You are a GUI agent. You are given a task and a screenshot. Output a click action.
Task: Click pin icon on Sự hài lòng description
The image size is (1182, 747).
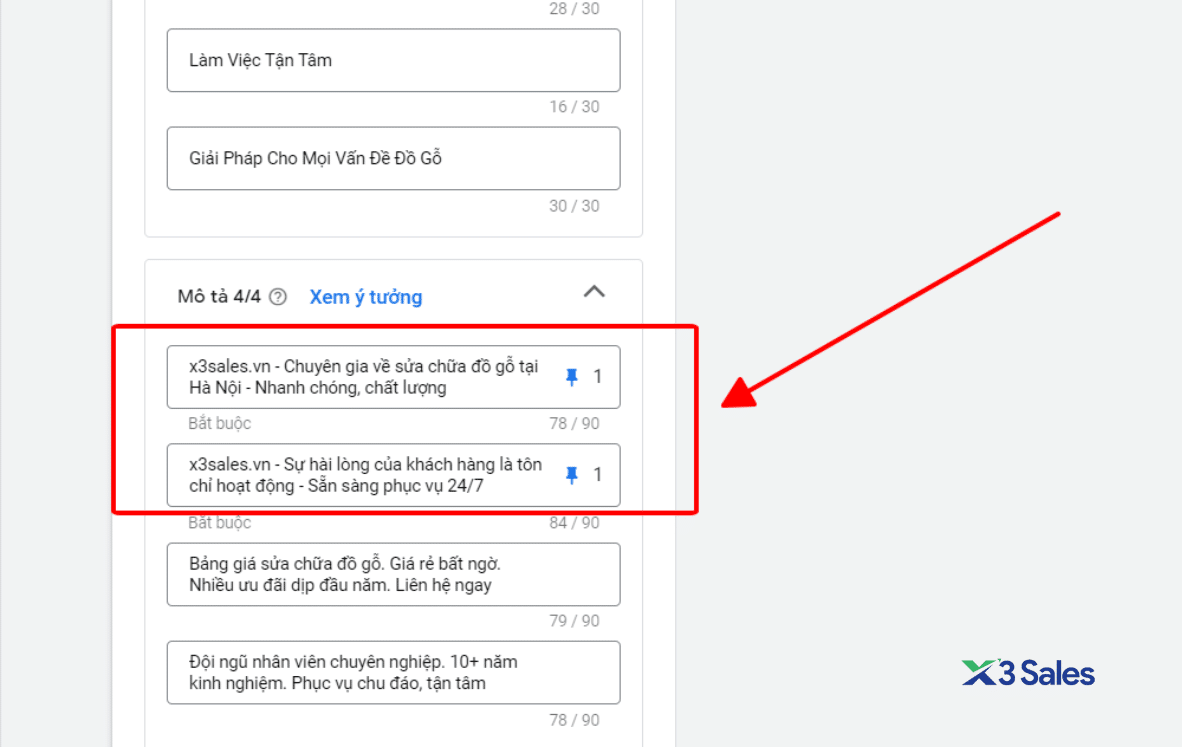click(x=572, y=475)
